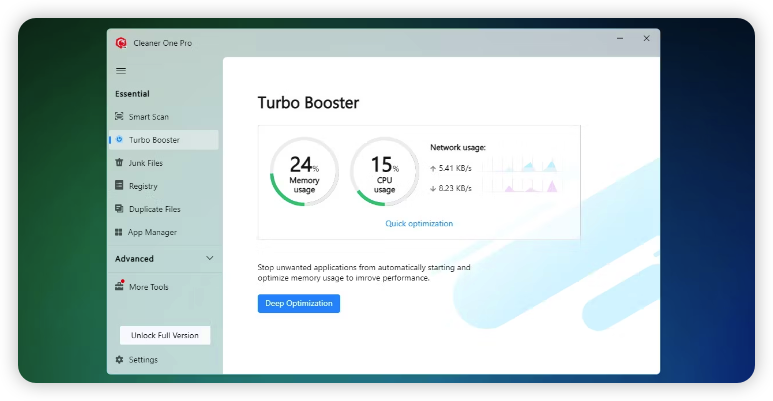773x401 pixels.
Task: Click Unlock Full Version button
Action: point(165,335)
